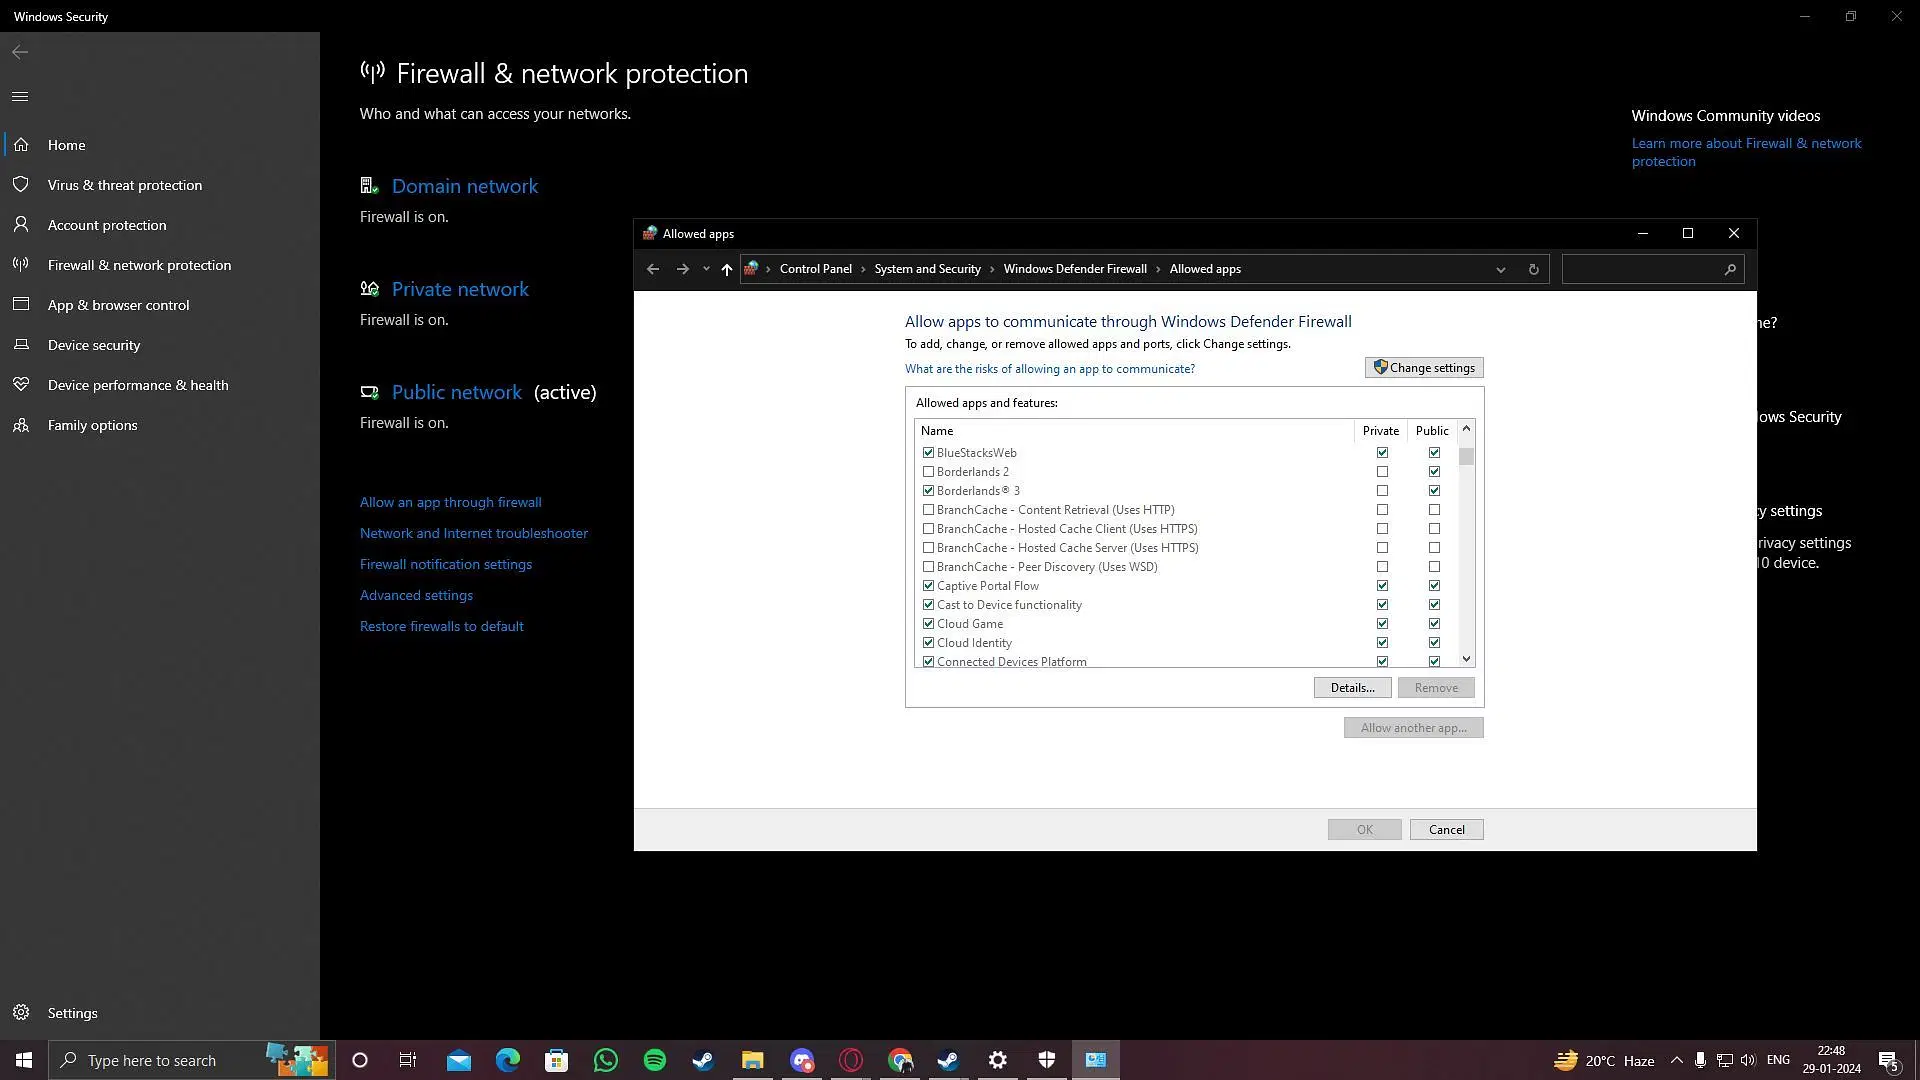Select Firewall & network protection in the sidebar
This screenshot has height=1080, width=1920.
[x=160, y=265]
